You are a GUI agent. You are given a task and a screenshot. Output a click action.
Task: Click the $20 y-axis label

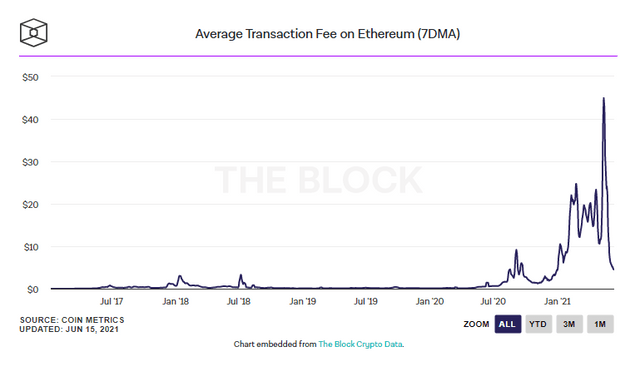point(31,204)
